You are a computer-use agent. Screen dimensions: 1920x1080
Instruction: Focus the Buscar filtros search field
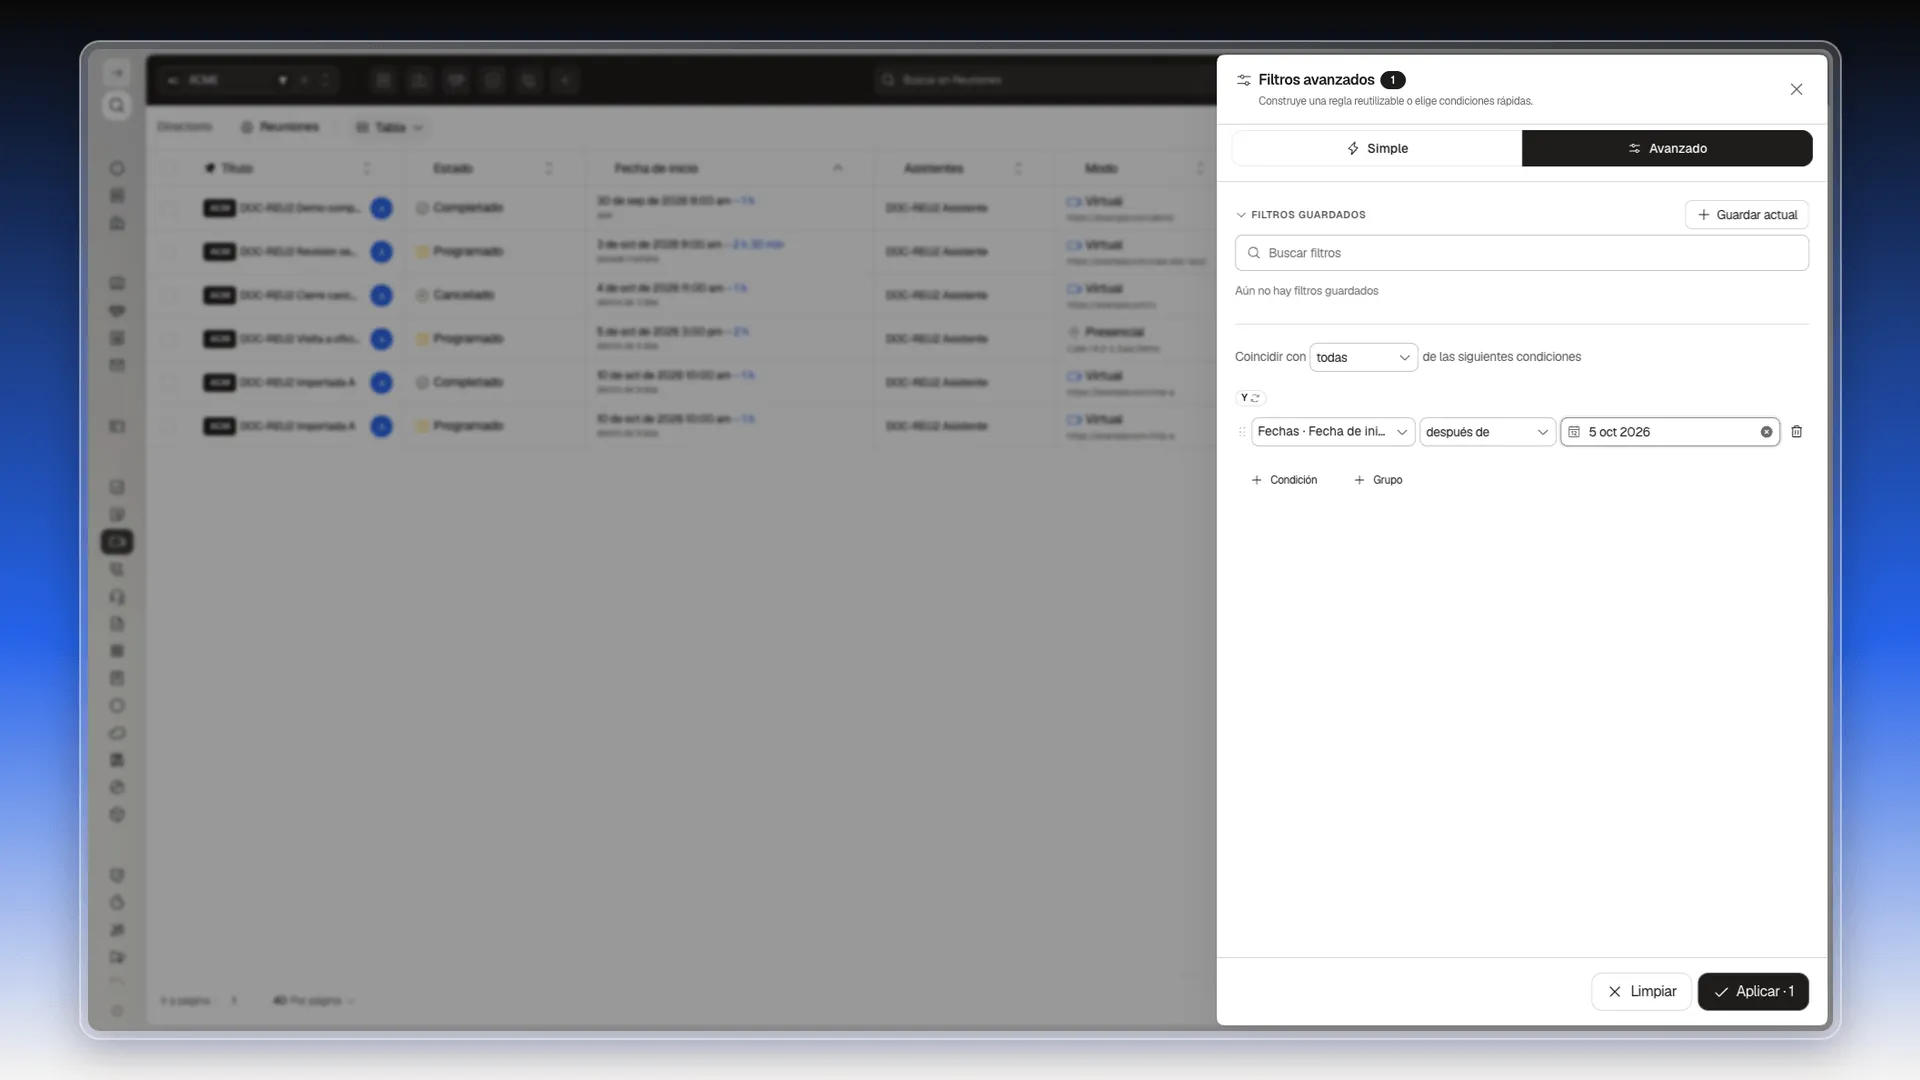tap(1521, 253)
